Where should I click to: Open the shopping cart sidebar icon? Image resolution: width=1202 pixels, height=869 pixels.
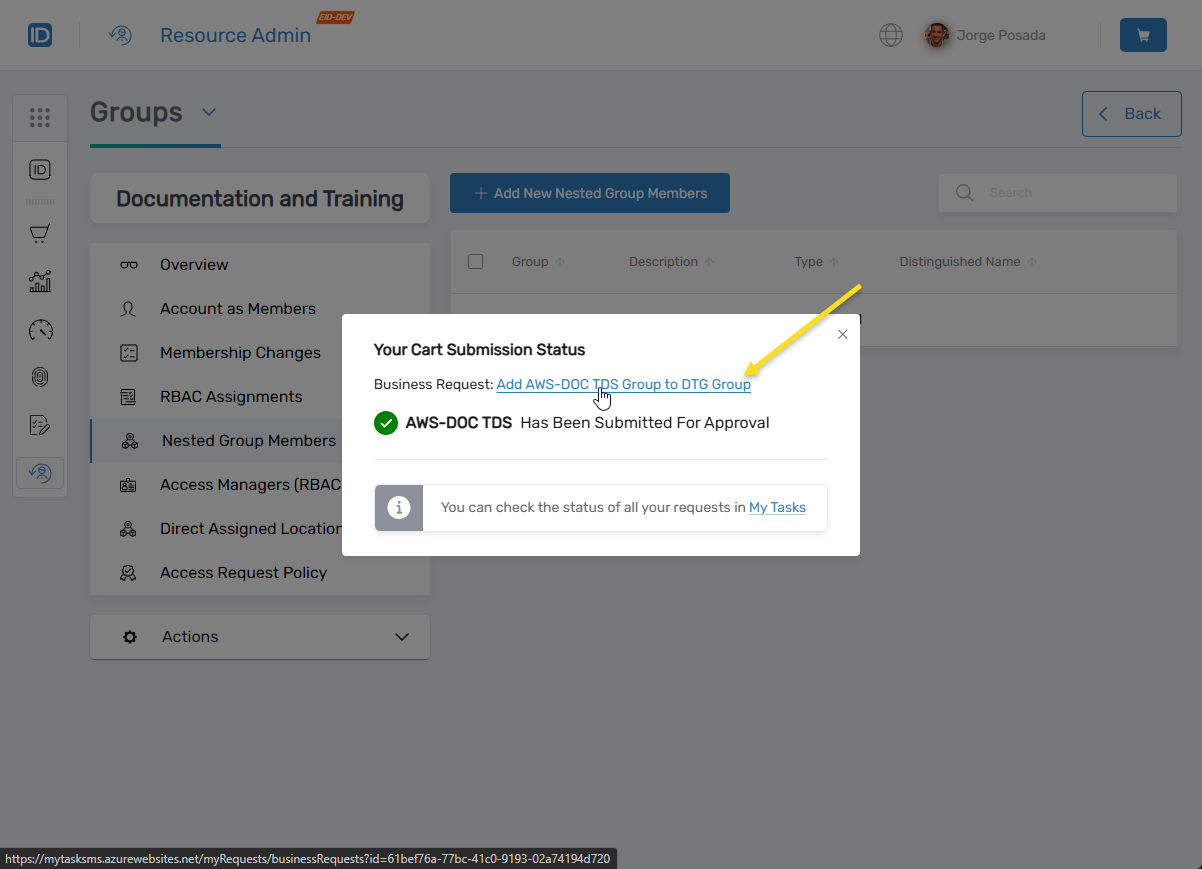[x=40, y=232]
